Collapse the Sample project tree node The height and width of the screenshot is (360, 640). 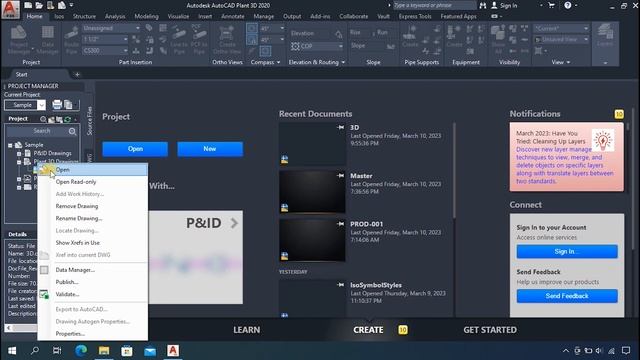coord(11,145)
